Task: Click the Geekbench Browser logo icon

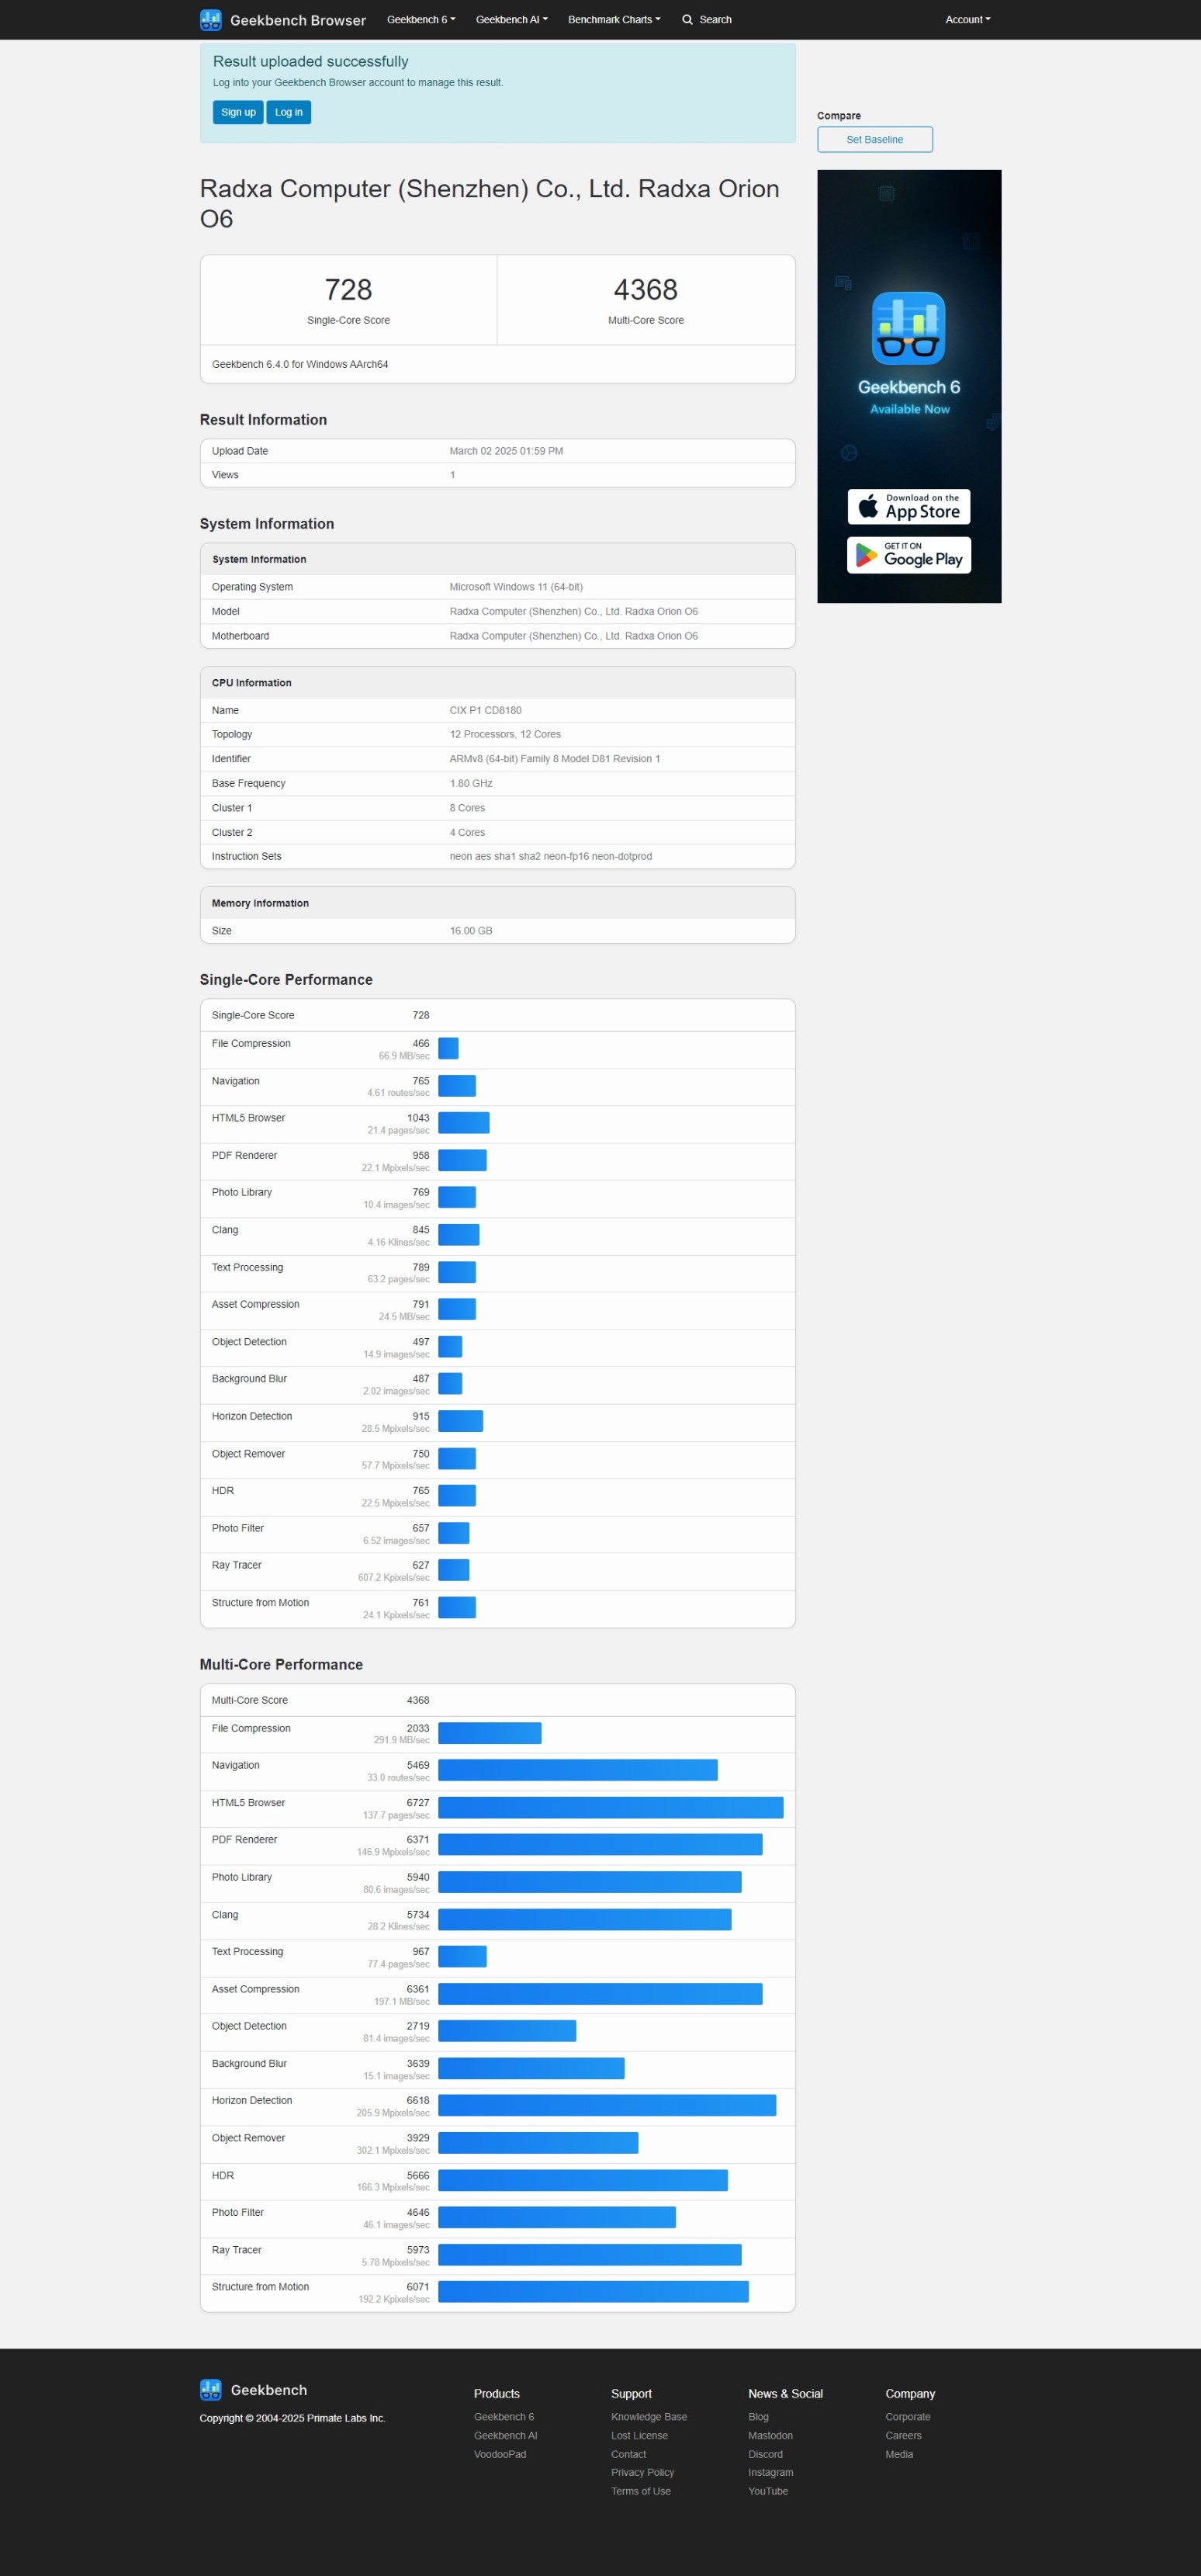Action: click(x=210, y=20)
